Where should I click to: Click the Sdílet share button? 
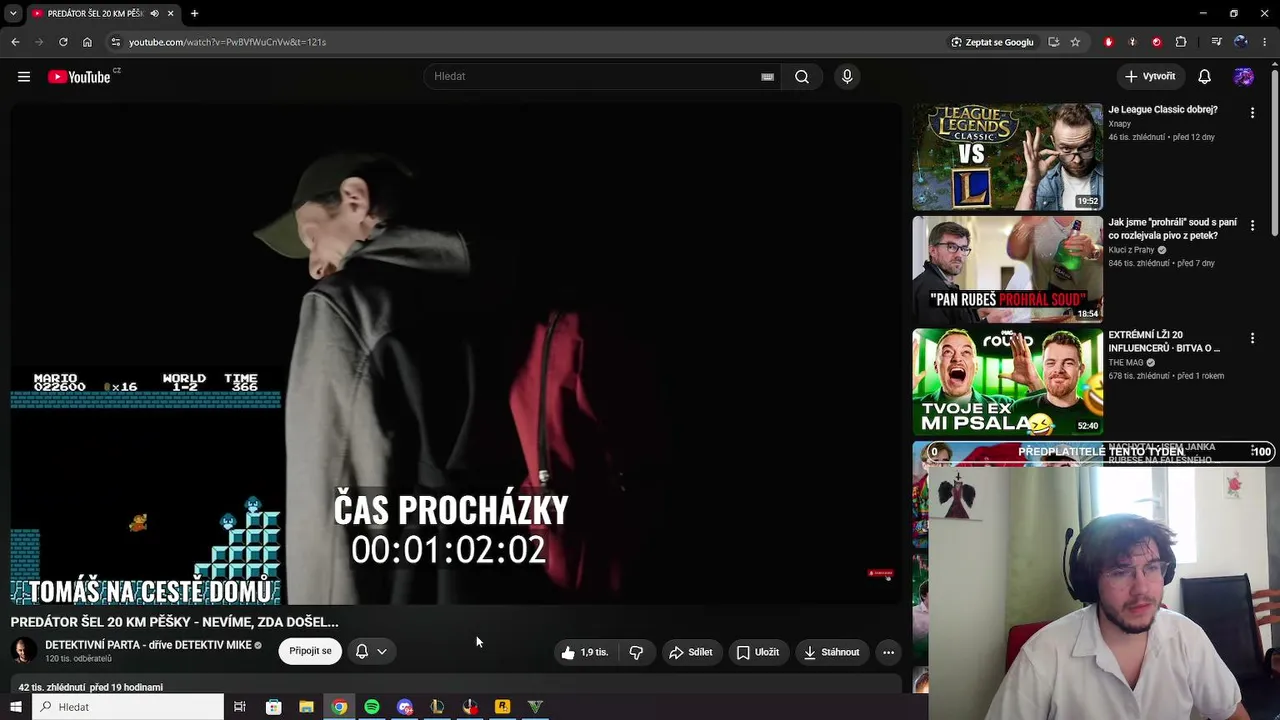point(691,652)
